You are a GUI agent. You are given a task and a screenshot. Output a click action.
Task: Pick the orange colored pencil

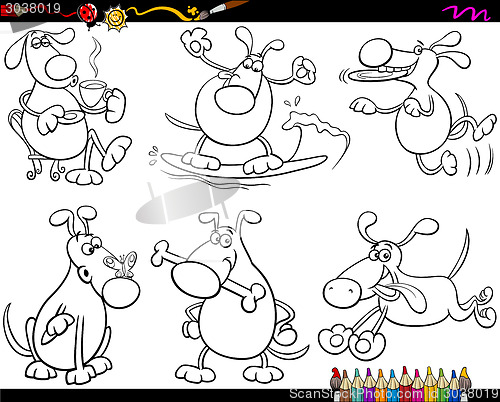tap(381, 385)
